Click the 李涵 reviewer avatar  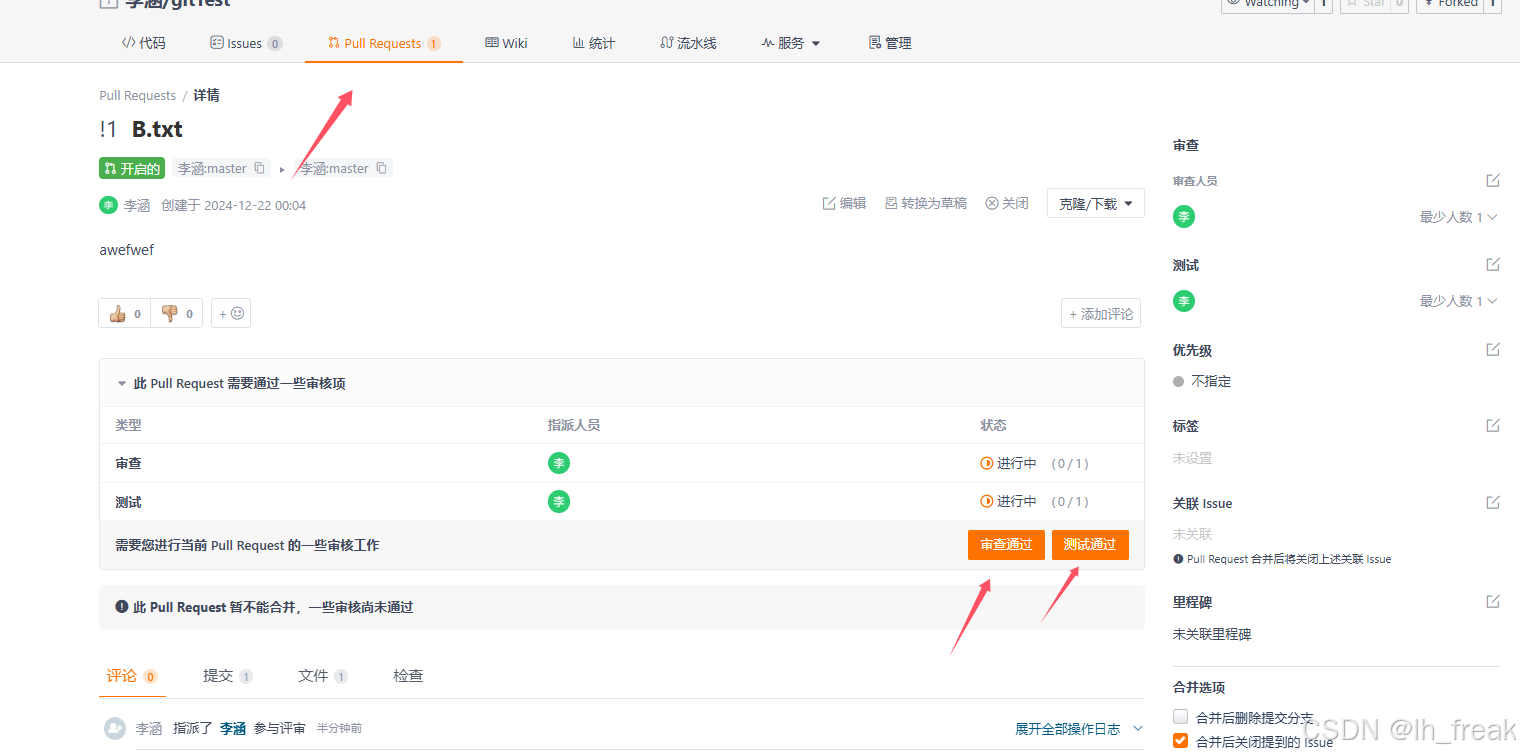pos(1184,216)
